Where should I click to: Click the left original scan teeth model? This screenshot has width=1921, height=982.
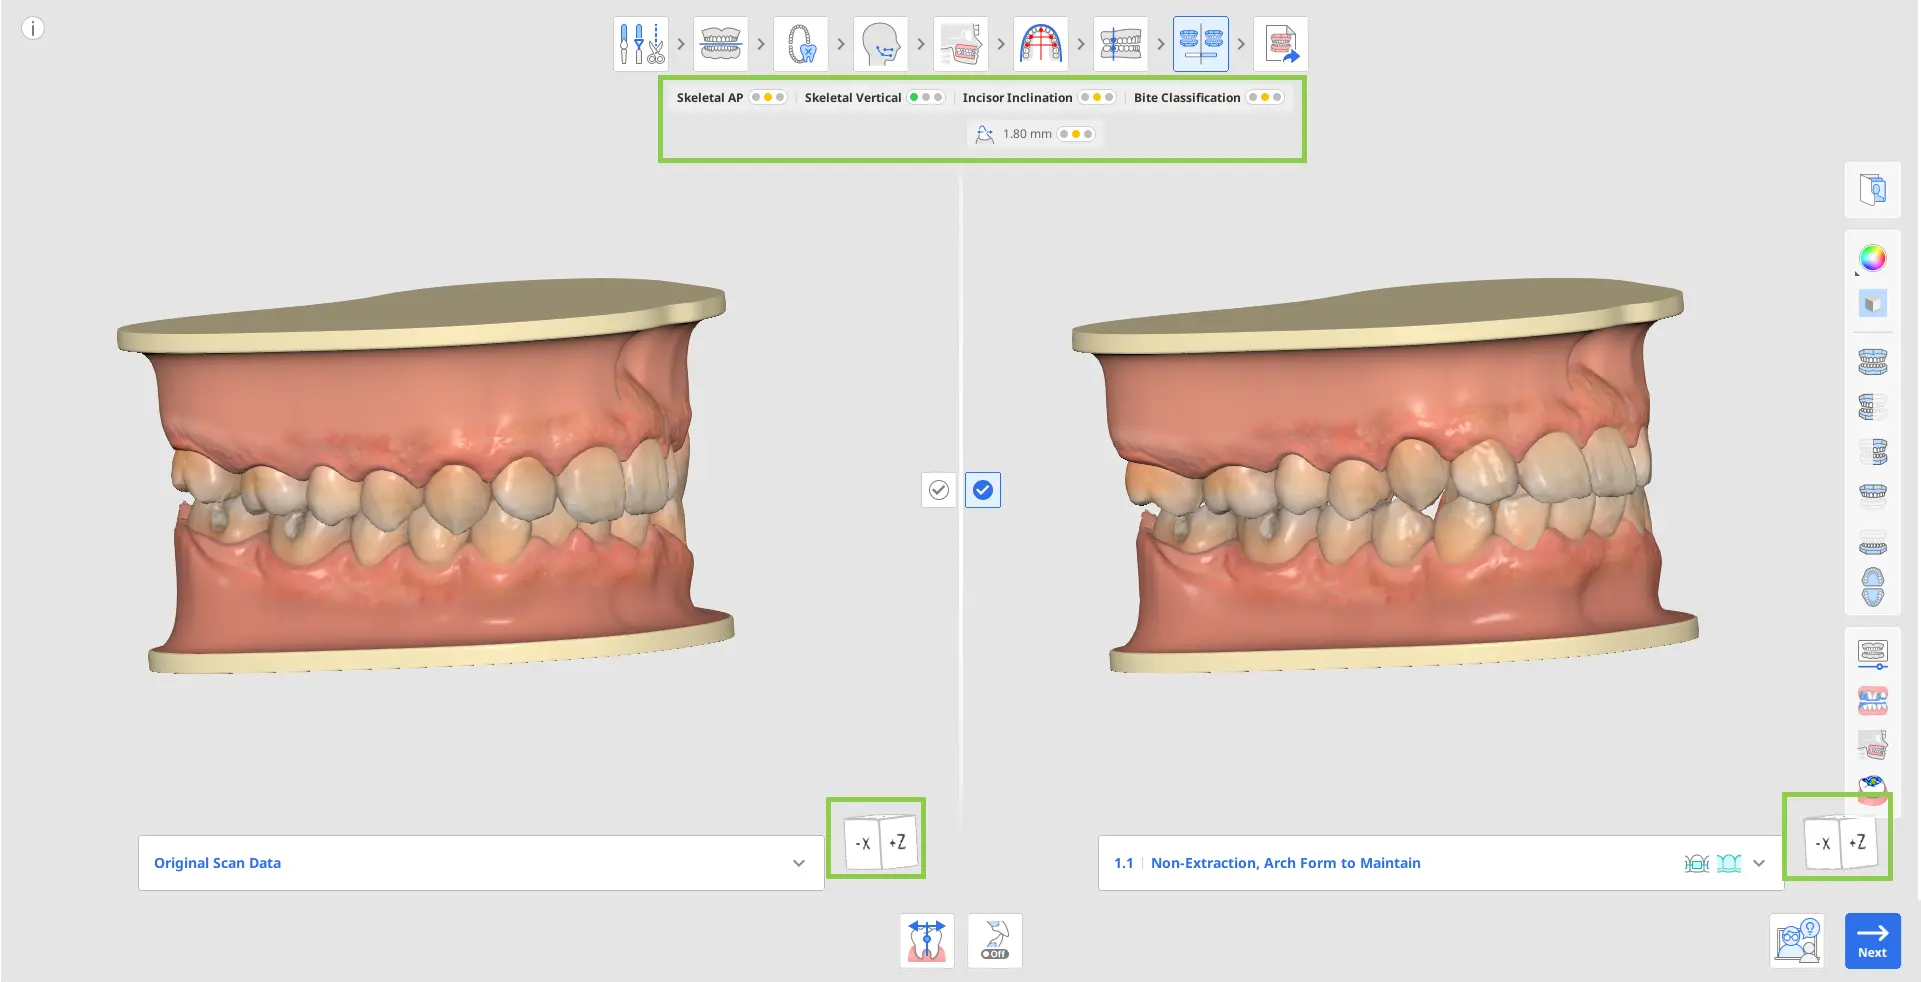click(426, 475)
